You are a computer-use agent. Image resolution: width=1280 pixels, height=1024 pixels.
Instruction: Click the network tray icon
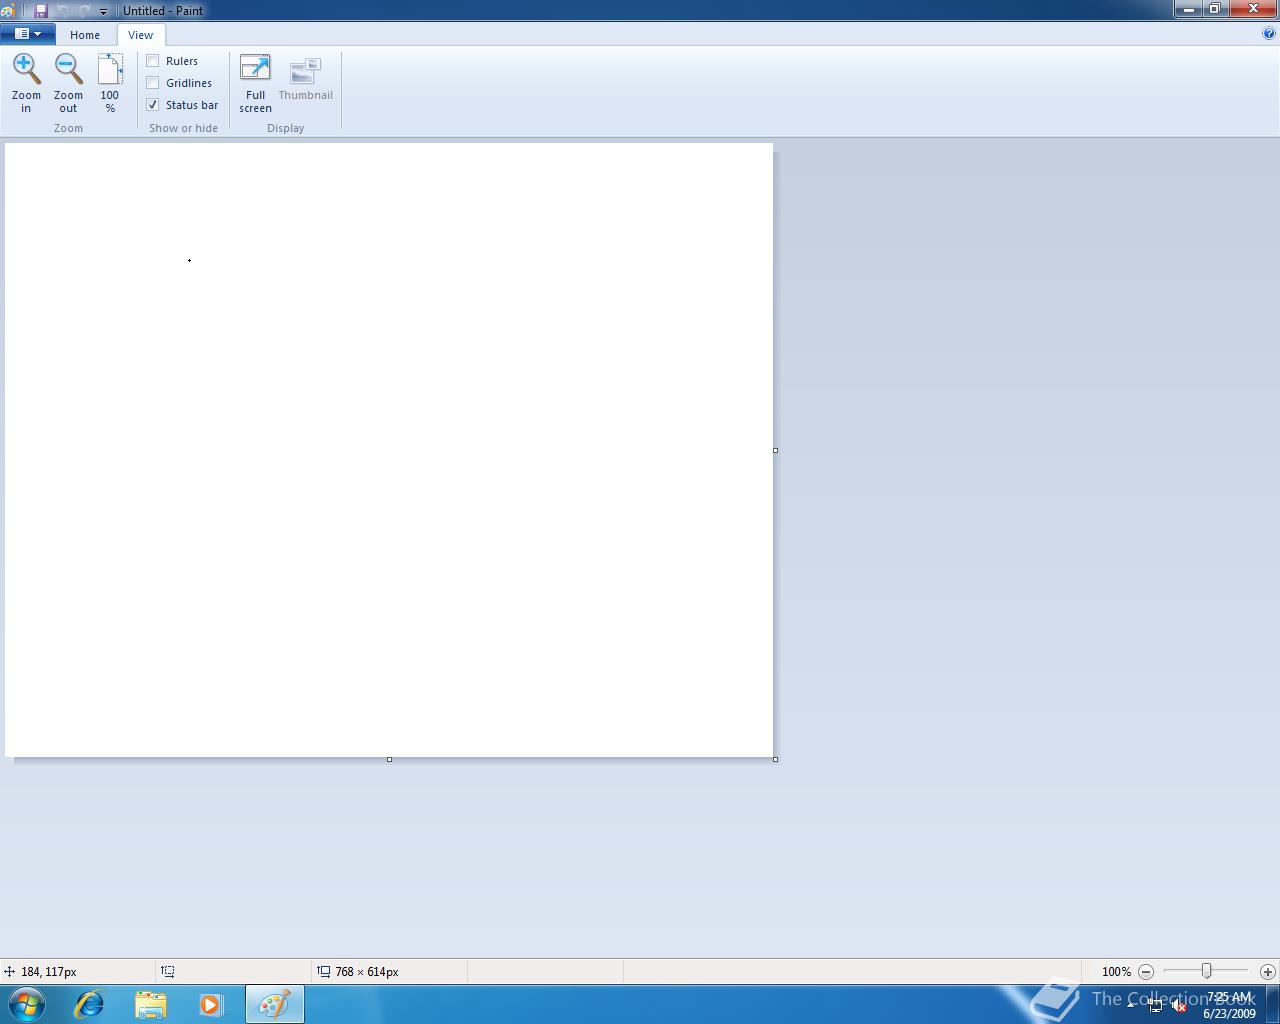click(x=1155, y=1006)
